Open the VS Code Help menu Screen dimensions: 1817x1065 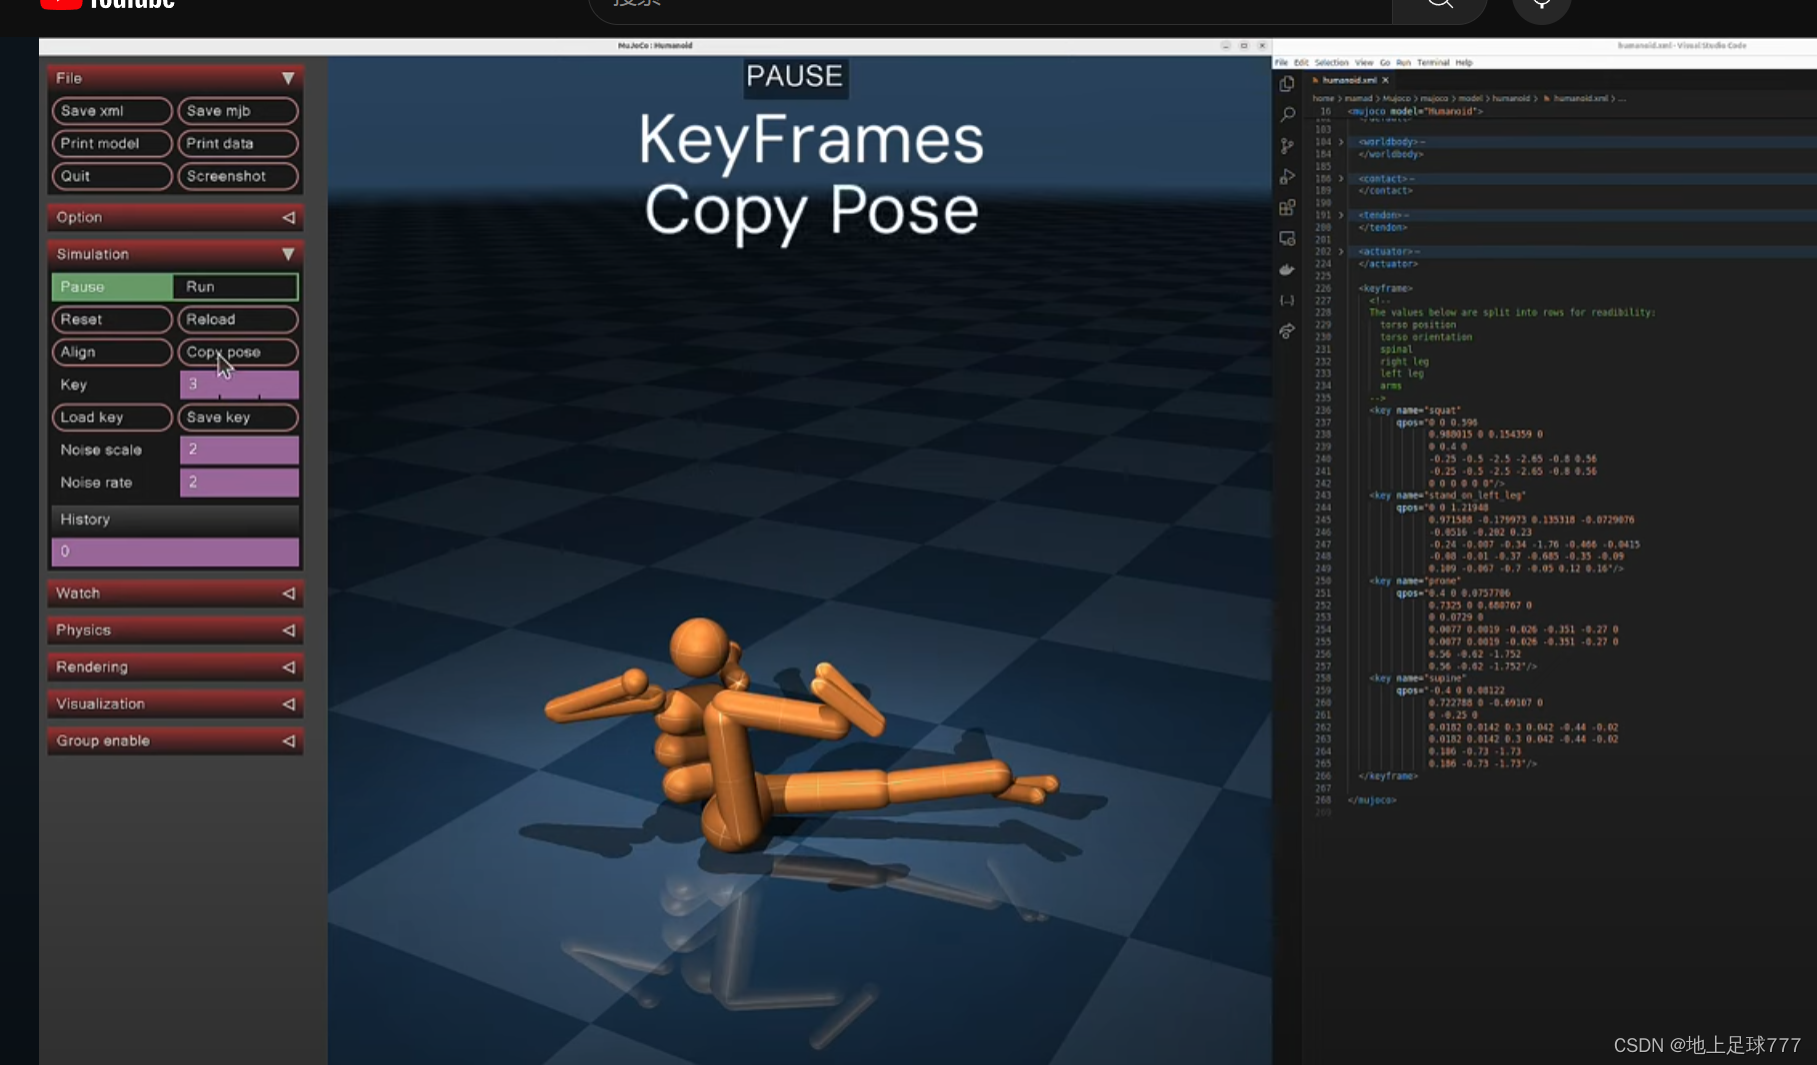1464,62
